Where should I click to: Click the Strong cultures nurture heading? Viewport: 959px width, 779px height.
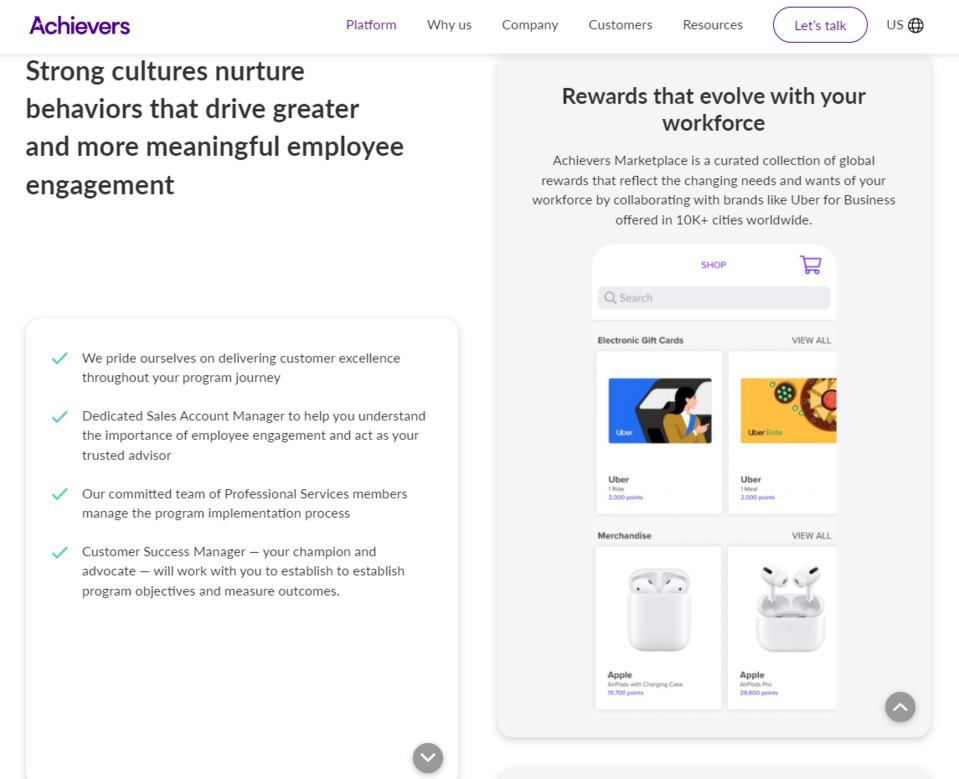215,128
